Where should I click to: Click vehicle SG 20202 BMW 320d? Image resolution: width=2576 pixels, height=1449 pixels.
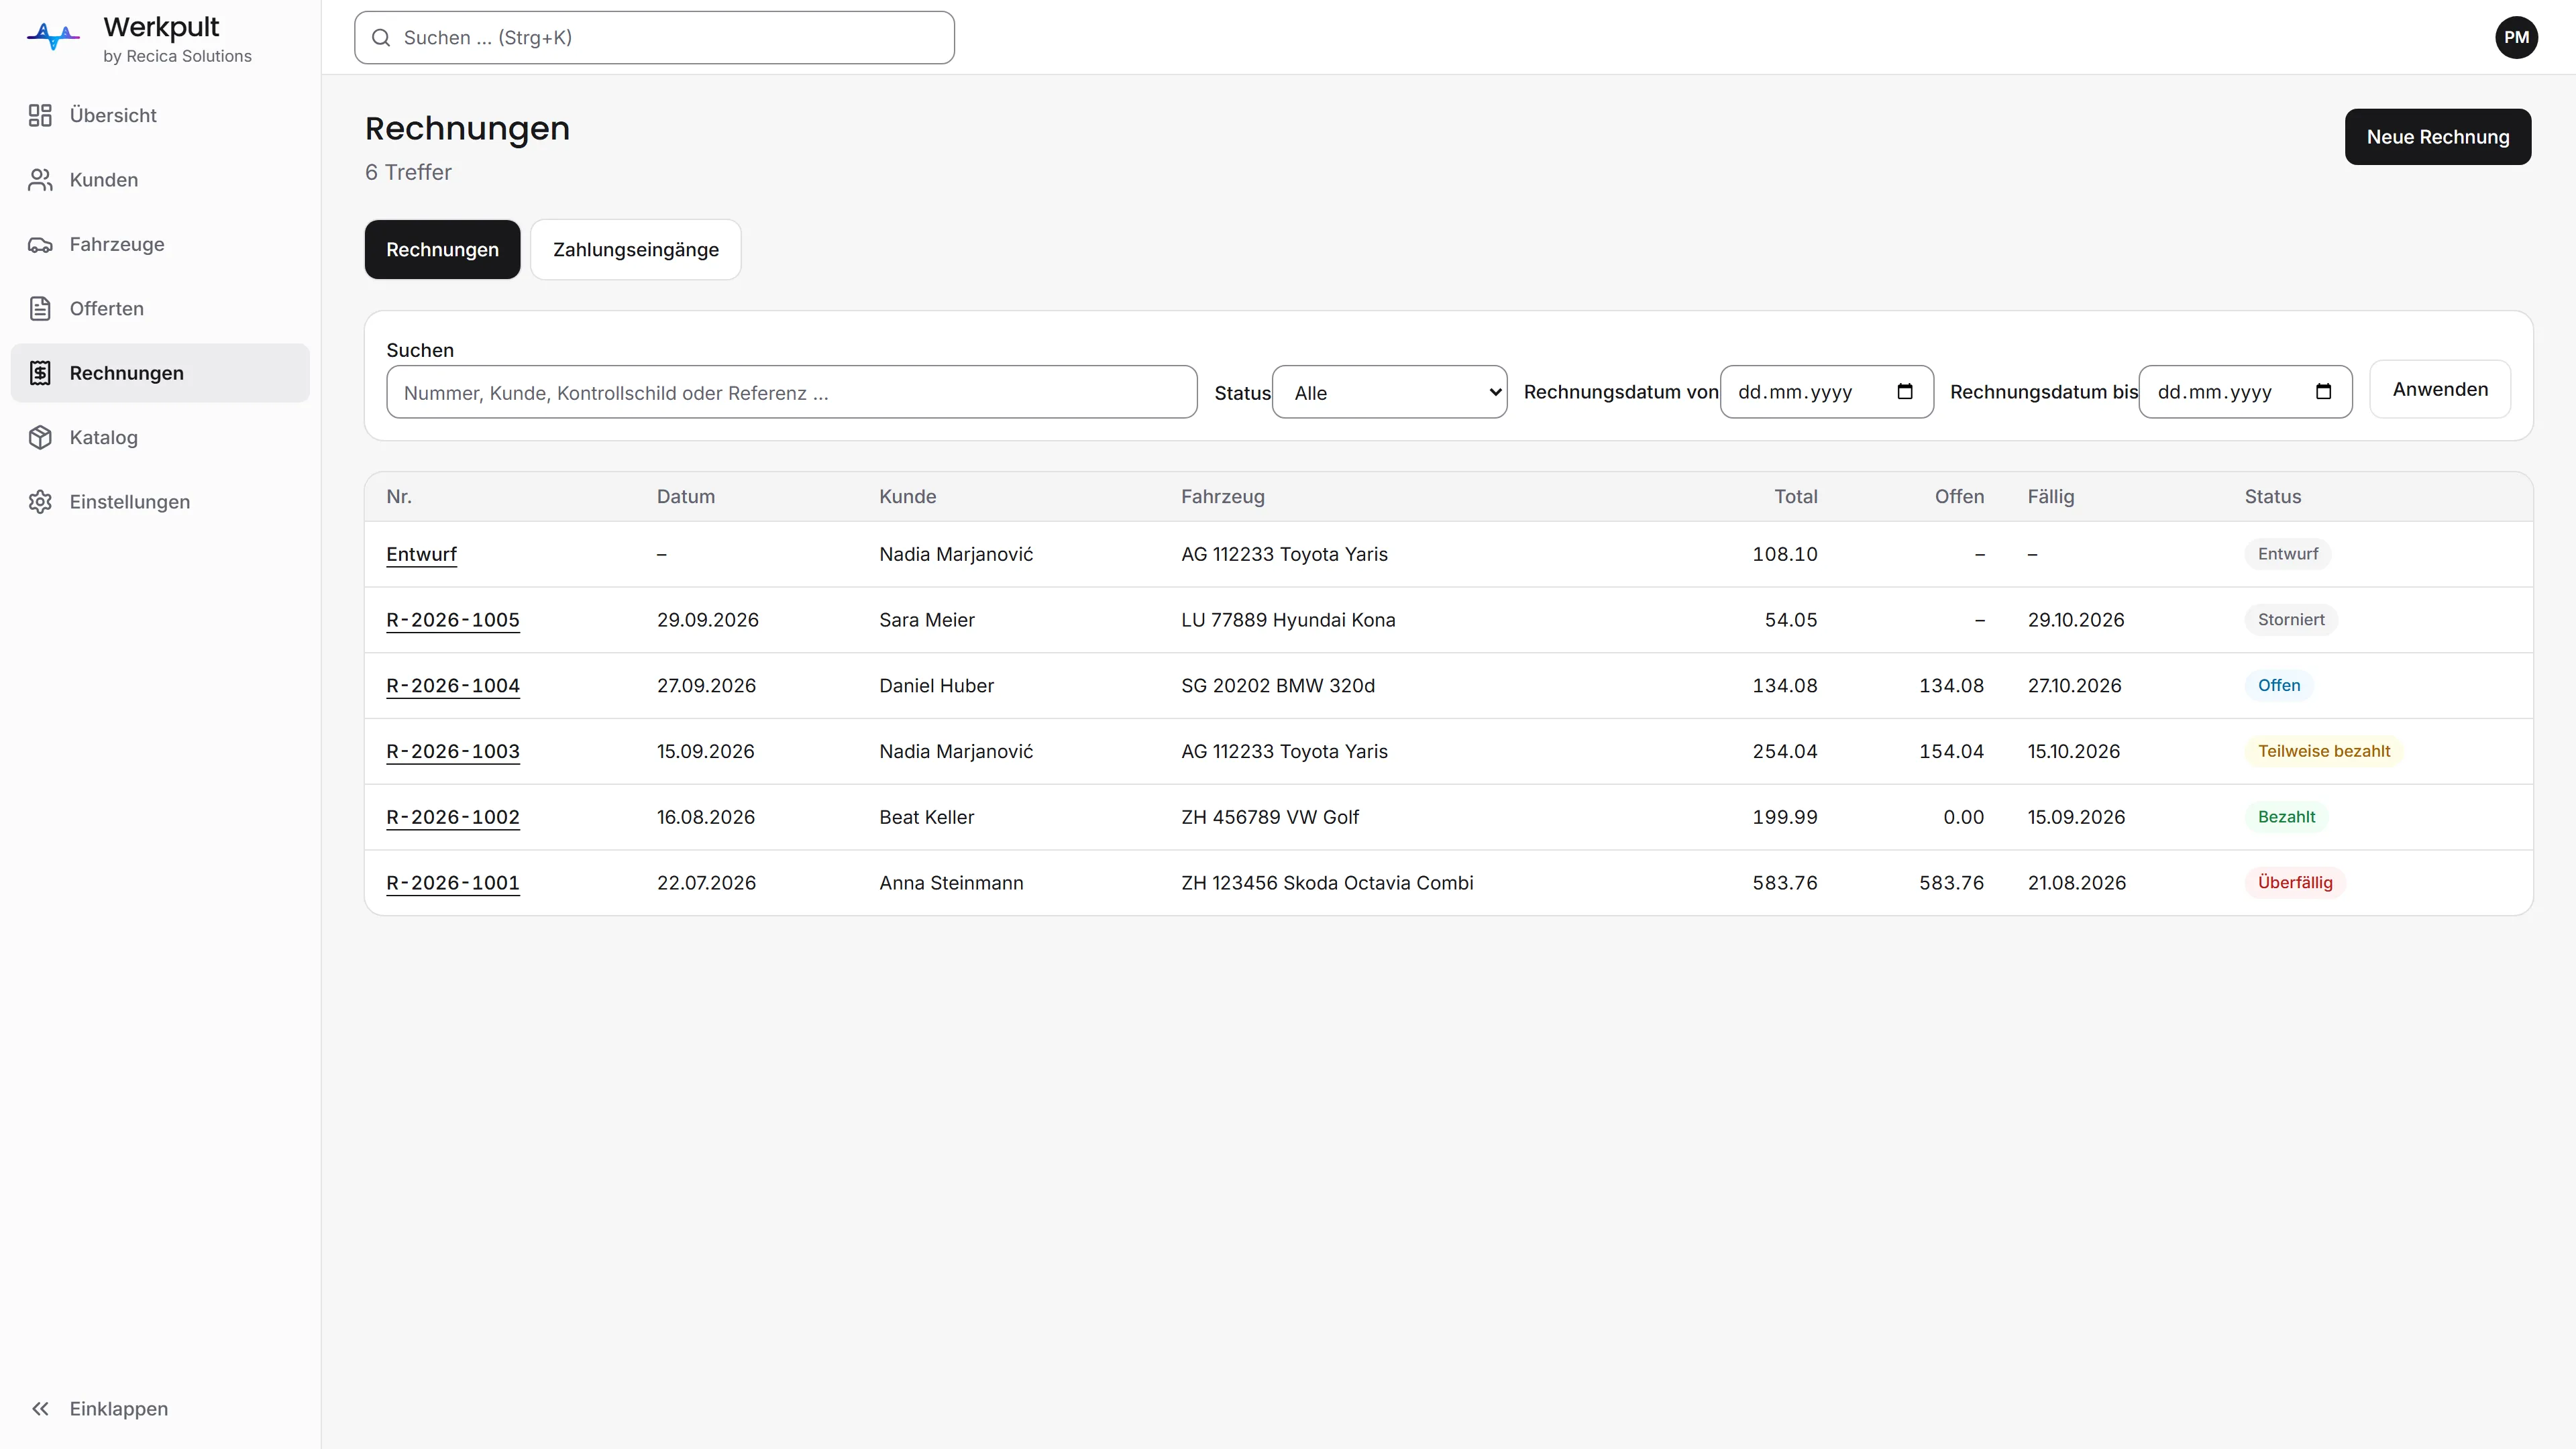click(x=1277, y=686)
